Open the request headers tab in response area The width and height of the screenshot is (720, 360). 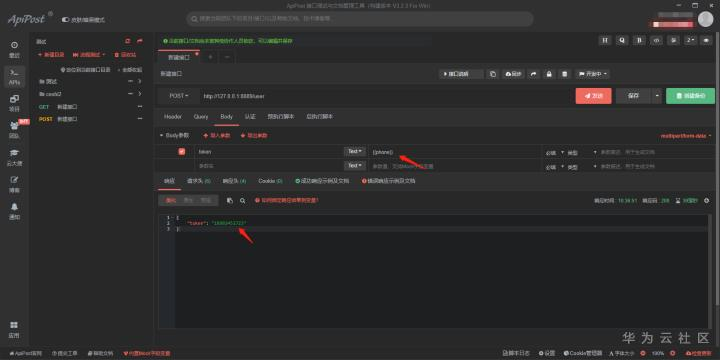[x=198, y=181]
